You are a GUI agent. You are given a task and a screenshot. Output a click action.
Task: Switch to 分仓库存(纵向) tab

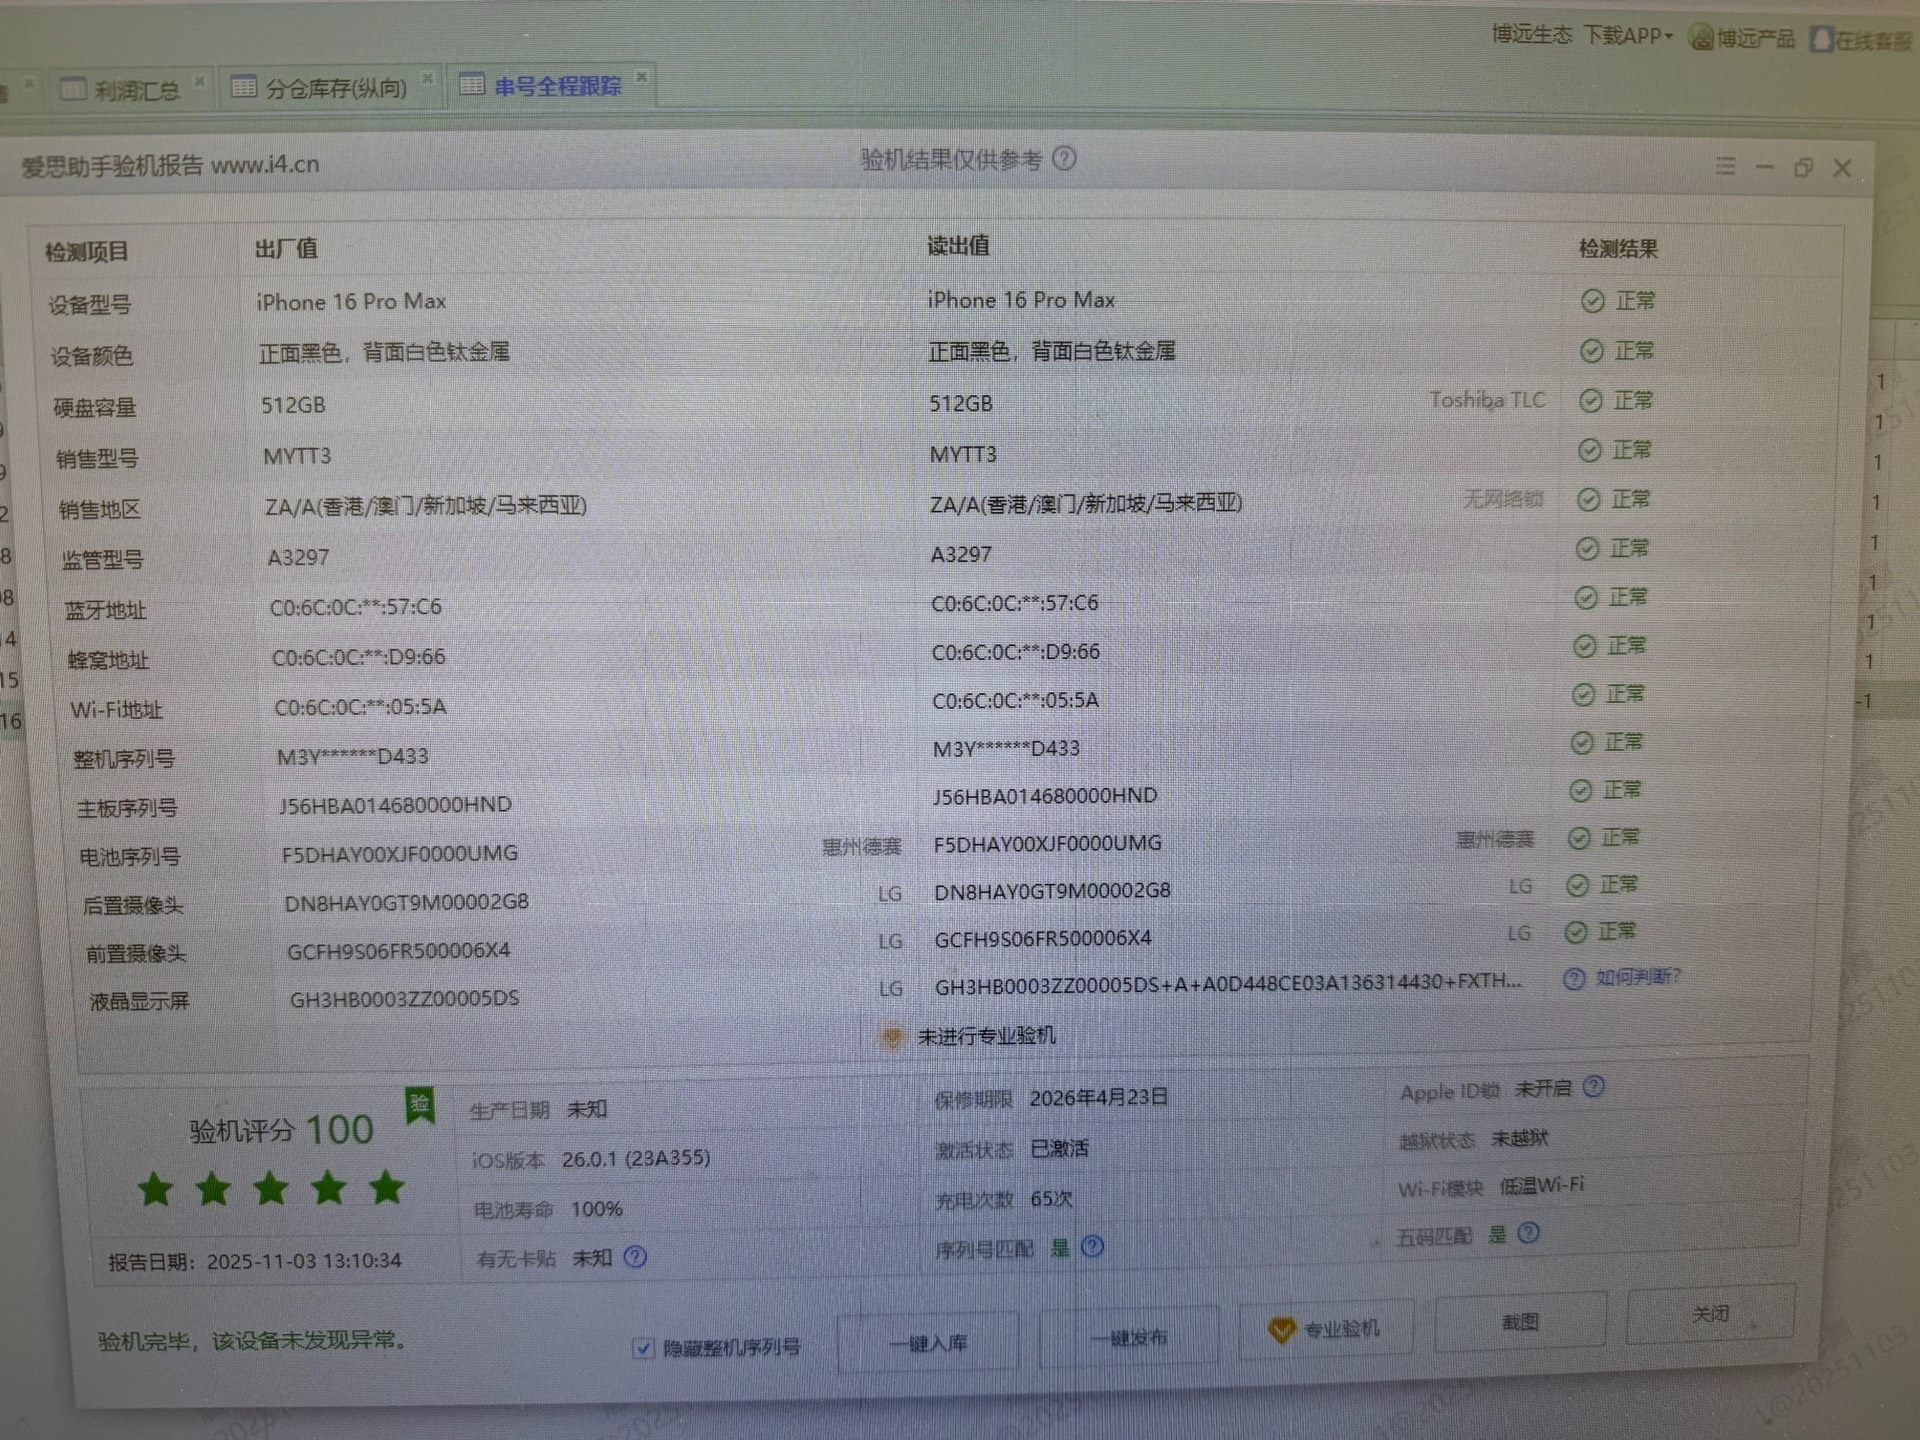(335, 88)
